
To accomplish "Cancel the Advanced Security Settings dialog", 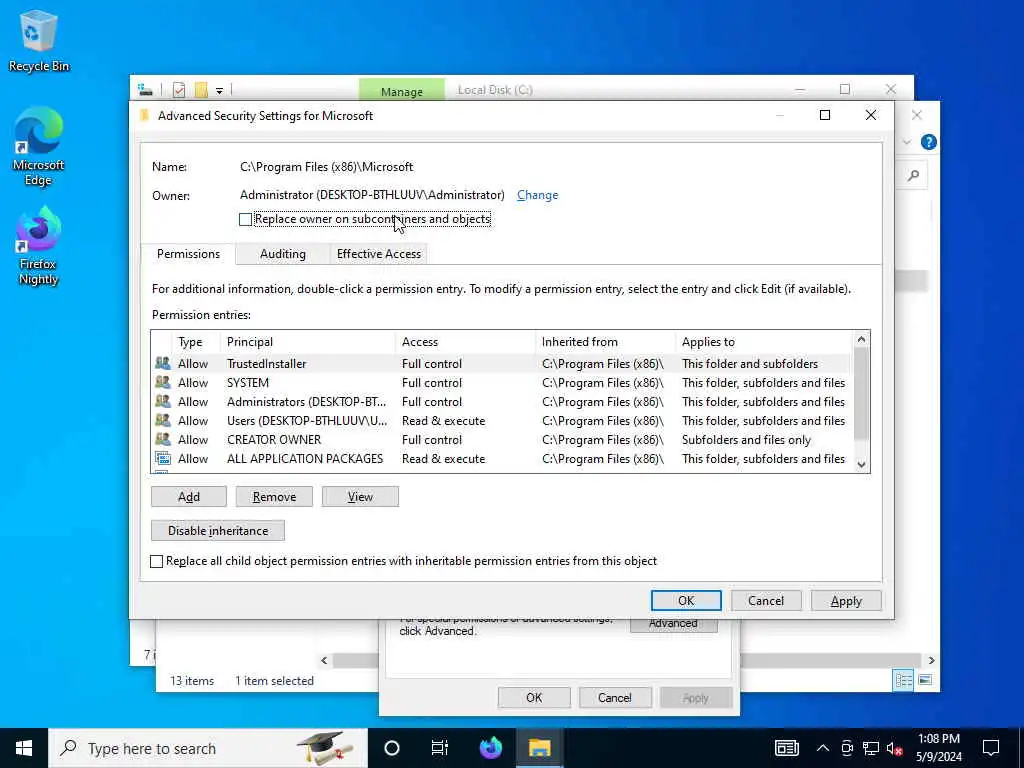I will coord(765,600).
